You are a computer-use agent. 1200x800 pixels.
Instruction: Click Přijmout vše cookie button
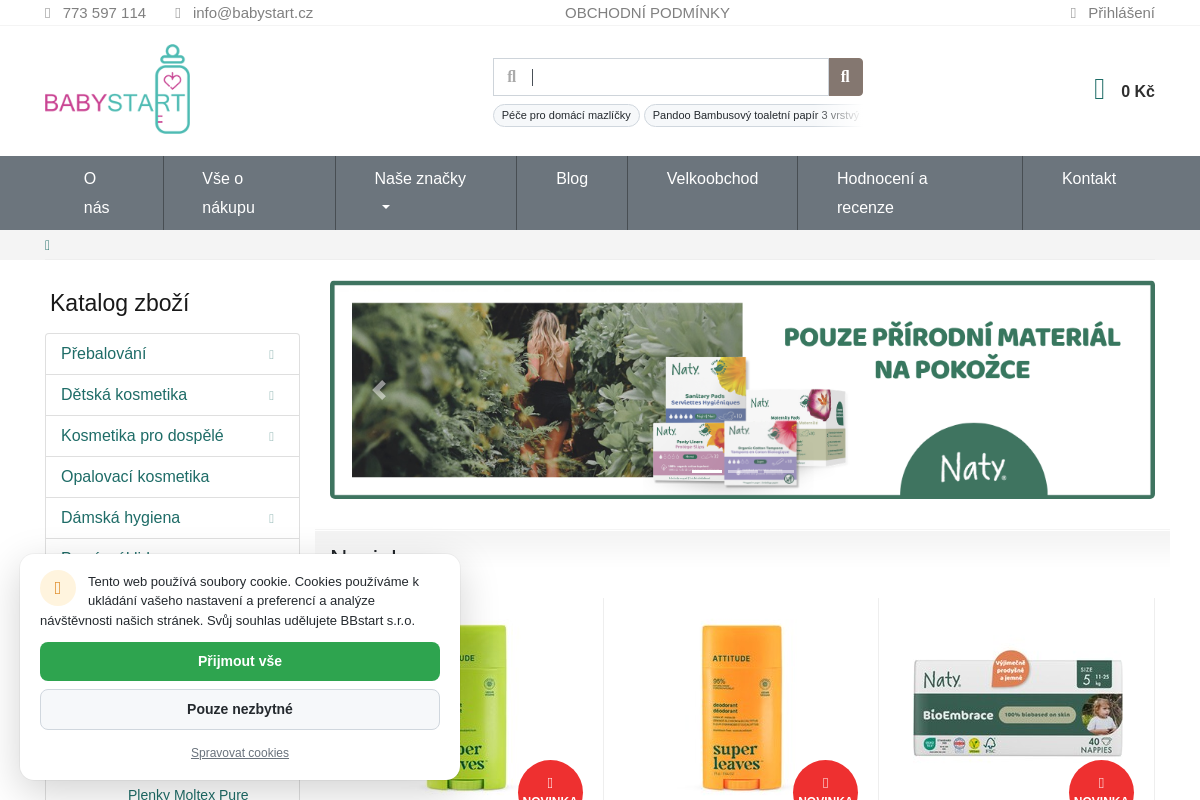(x=240, y=661)
